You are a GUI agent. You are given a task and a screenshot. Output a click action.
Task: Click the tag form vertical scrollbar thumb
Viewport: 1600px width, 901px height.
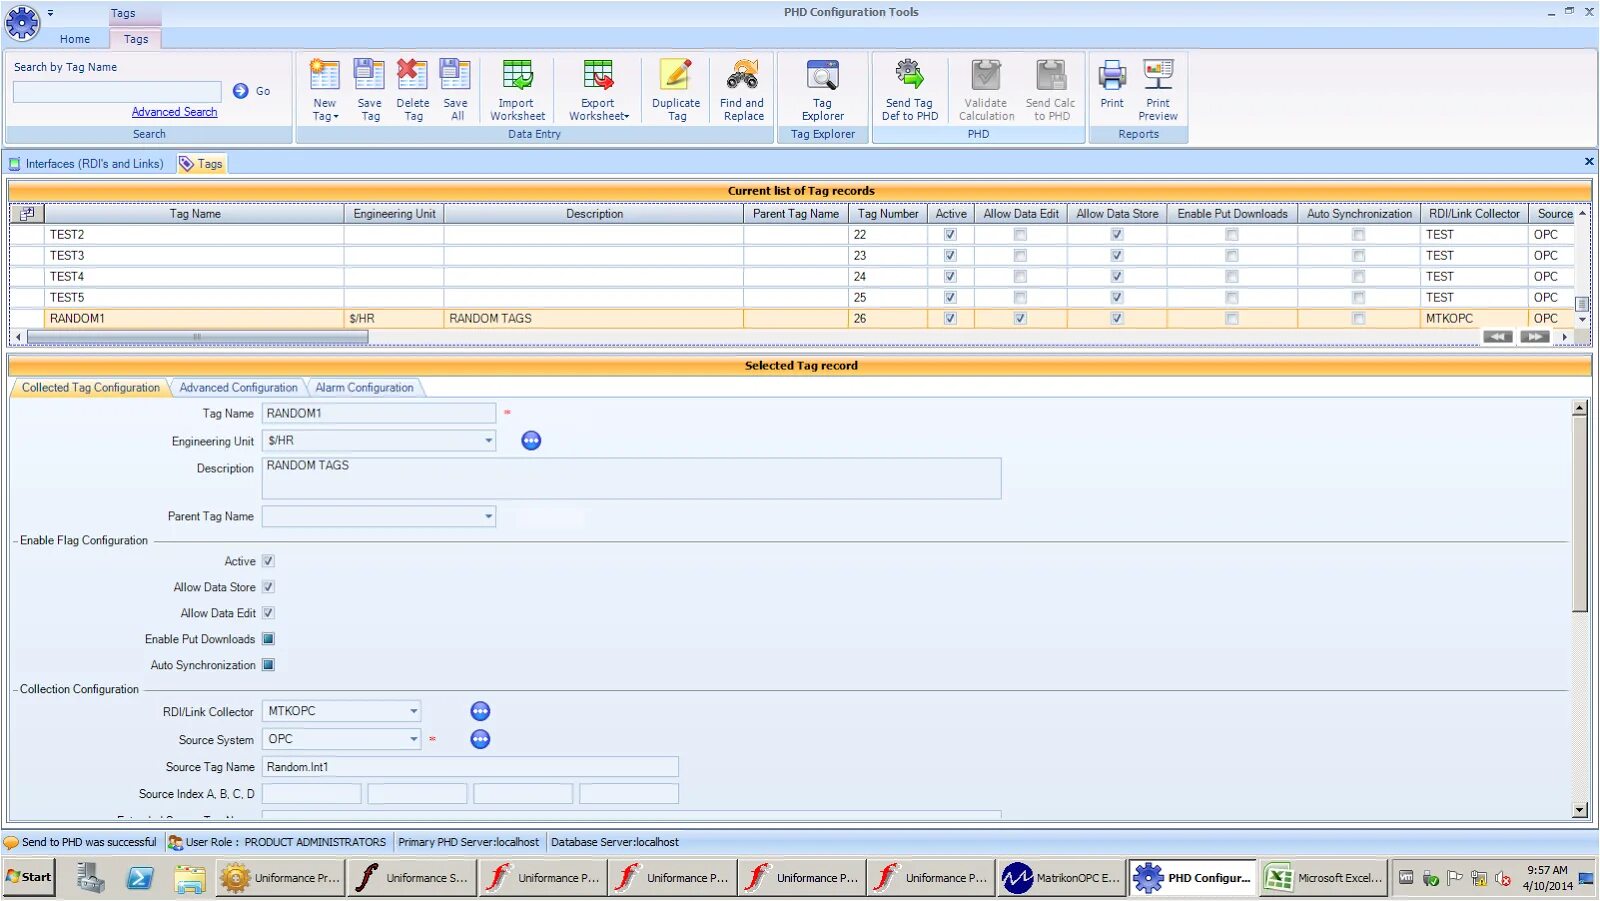(1580, 515)
